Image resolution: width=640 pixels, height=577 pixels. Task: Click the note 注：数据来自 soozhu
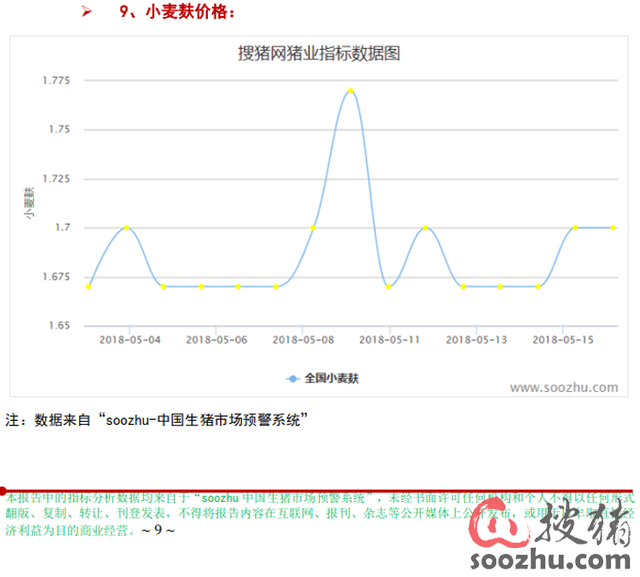pyautogui.click(x=156, y=419)
